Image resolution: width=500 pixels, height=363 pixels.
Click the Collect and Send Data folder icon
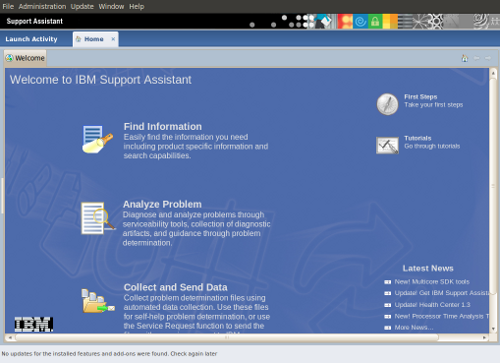[98, 301]
